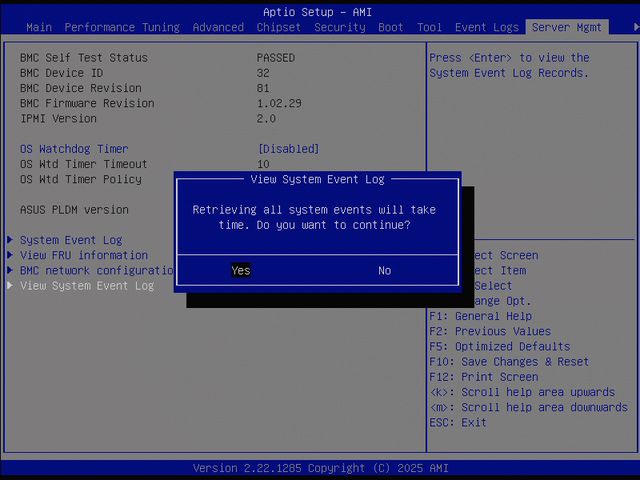Image resolution: width=640 pixels, height=480 pixels.
Task: Change OS Watchdog Timer Disabled value
Action: (288, 149)
